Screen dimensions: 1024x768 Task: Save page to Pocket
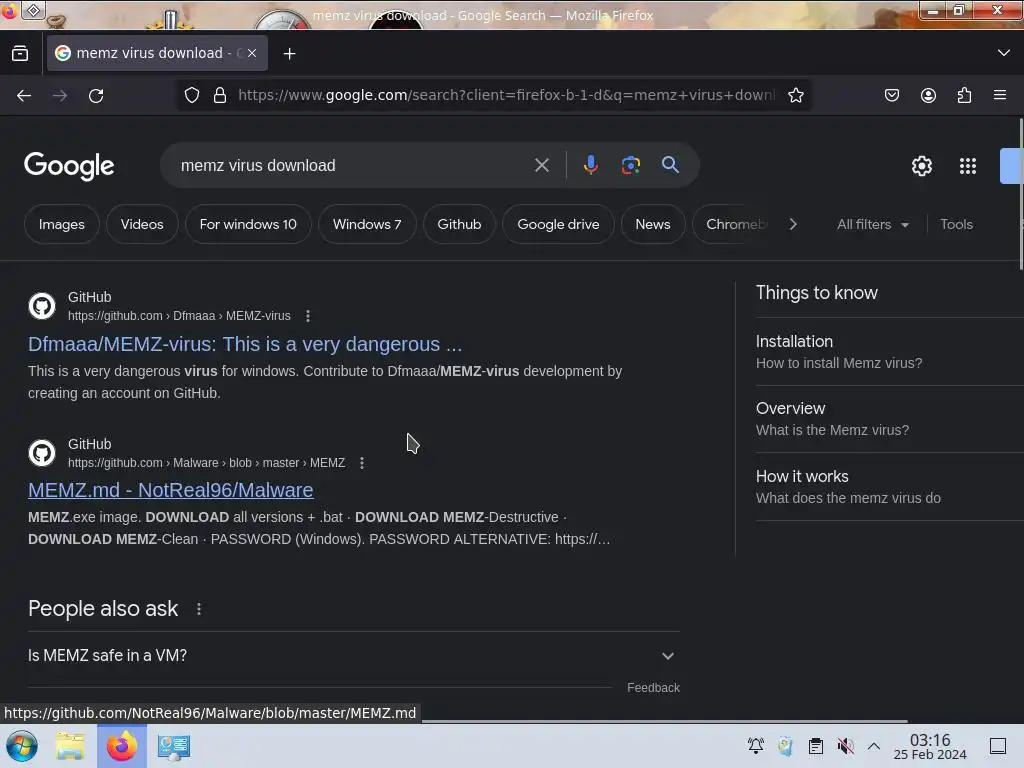(x=892, y=95)
